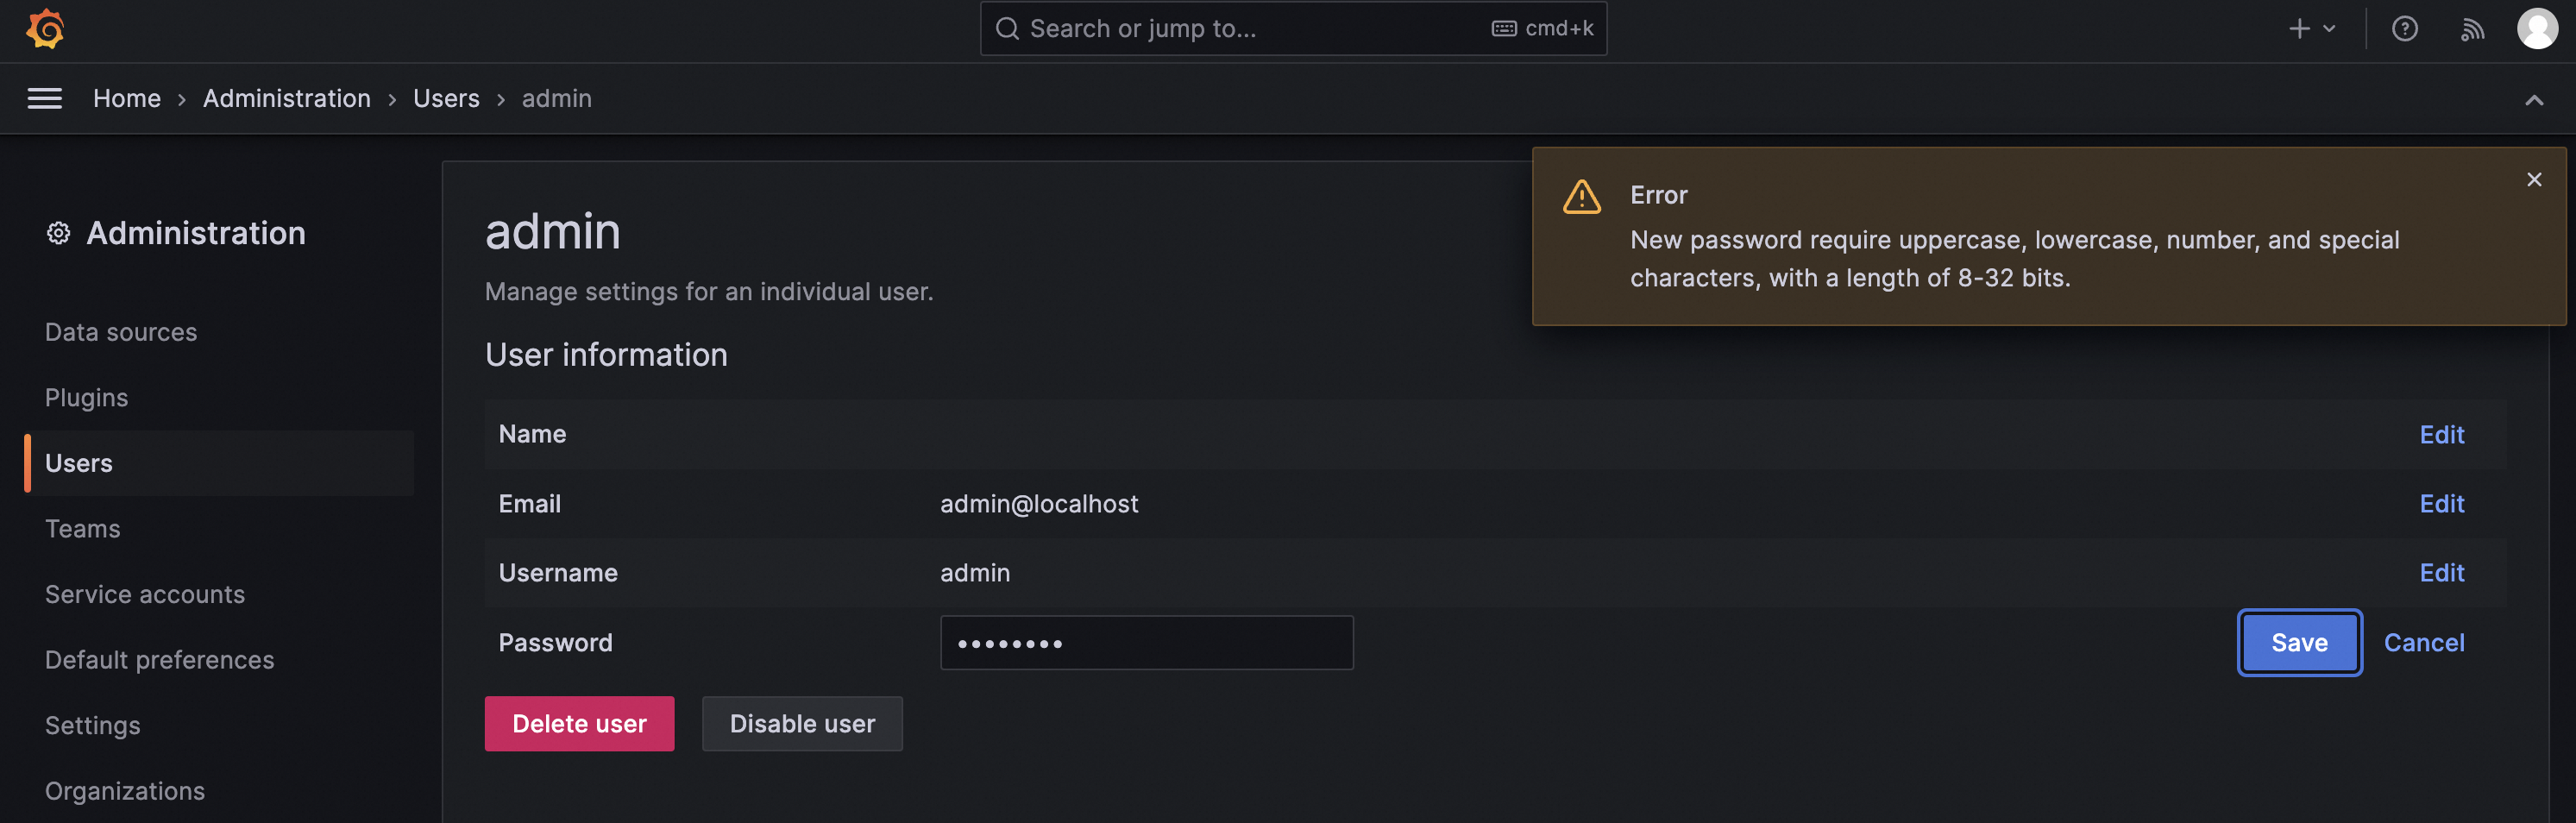This screenshot has height=823, width=2576.
Task: Cancel the password edit
Action: click(x=2423, y=643)
